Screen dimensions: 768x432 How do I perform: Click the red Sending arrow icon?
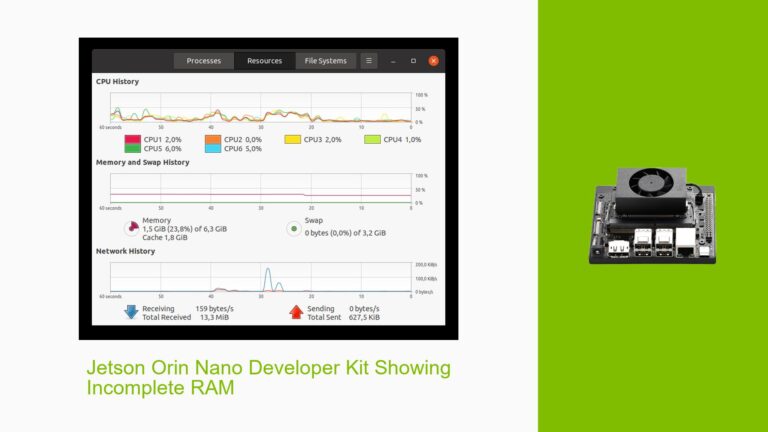(x=296, y=312)
